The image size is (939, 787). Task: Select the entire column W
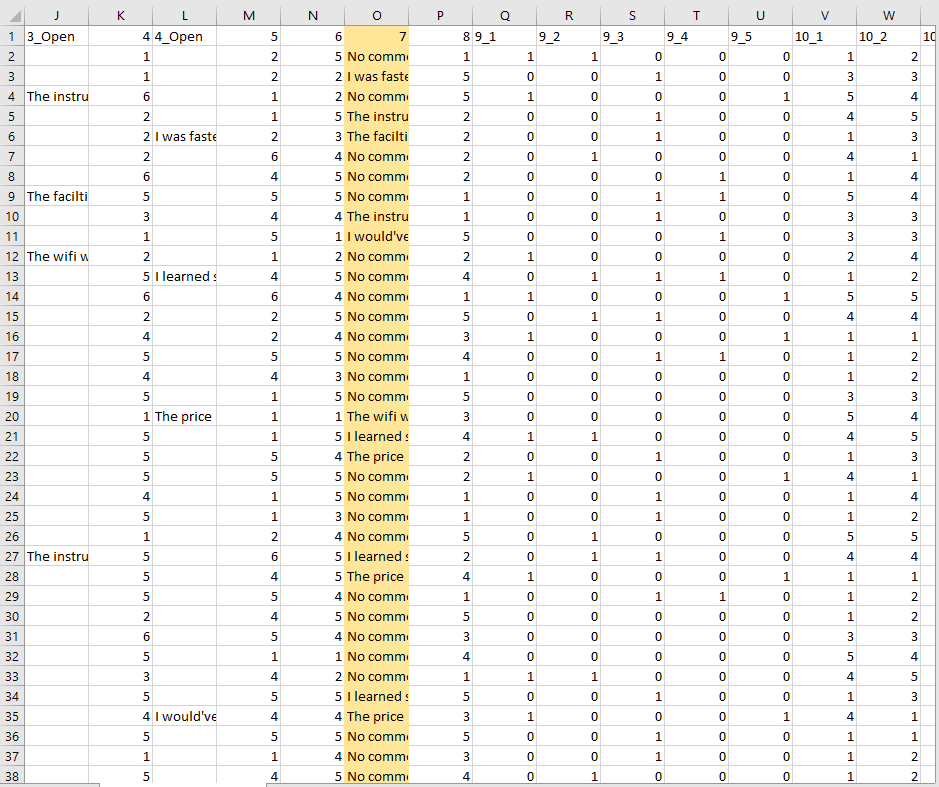(889, 15)
